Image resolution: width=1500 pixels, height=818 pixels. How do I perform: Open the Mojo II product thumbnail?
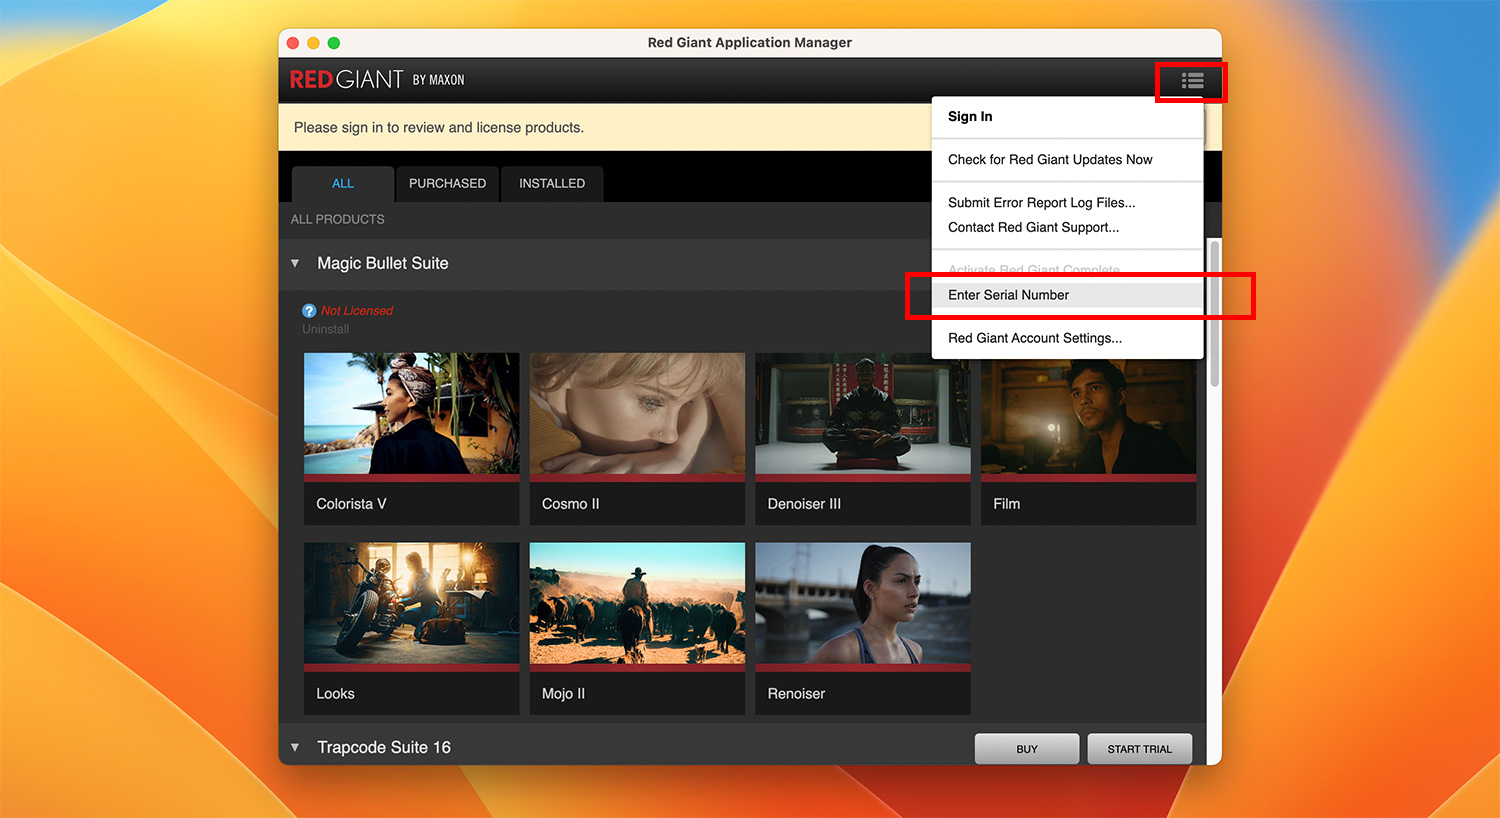point(637,604)
